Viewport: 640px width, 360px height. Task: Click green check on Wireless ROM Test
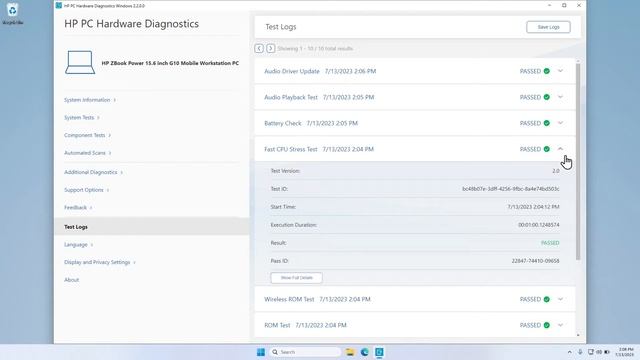(547, 299)
